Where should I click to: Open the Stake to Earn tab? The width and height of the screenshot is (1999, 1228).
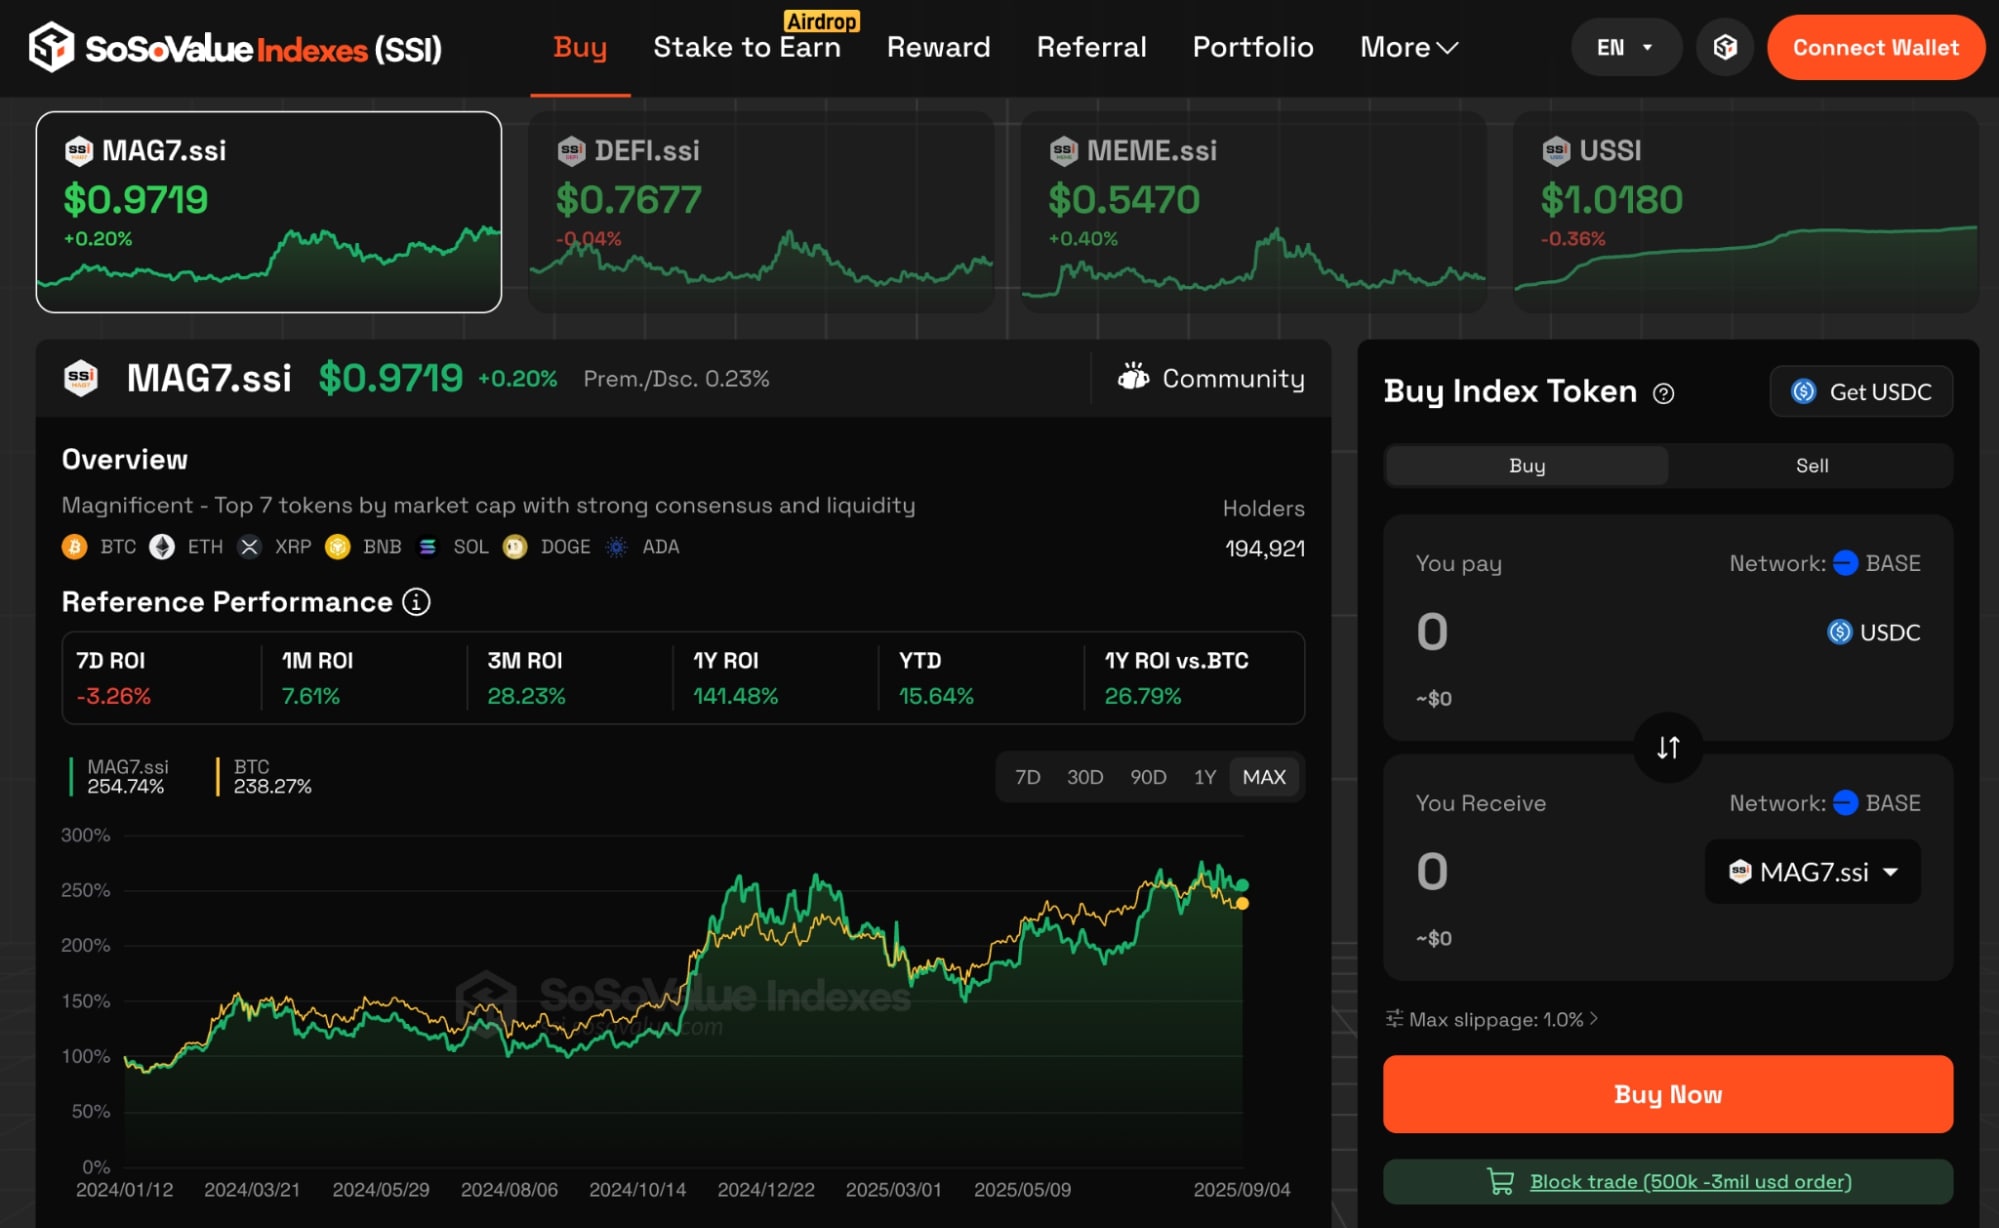pos(746,47)
